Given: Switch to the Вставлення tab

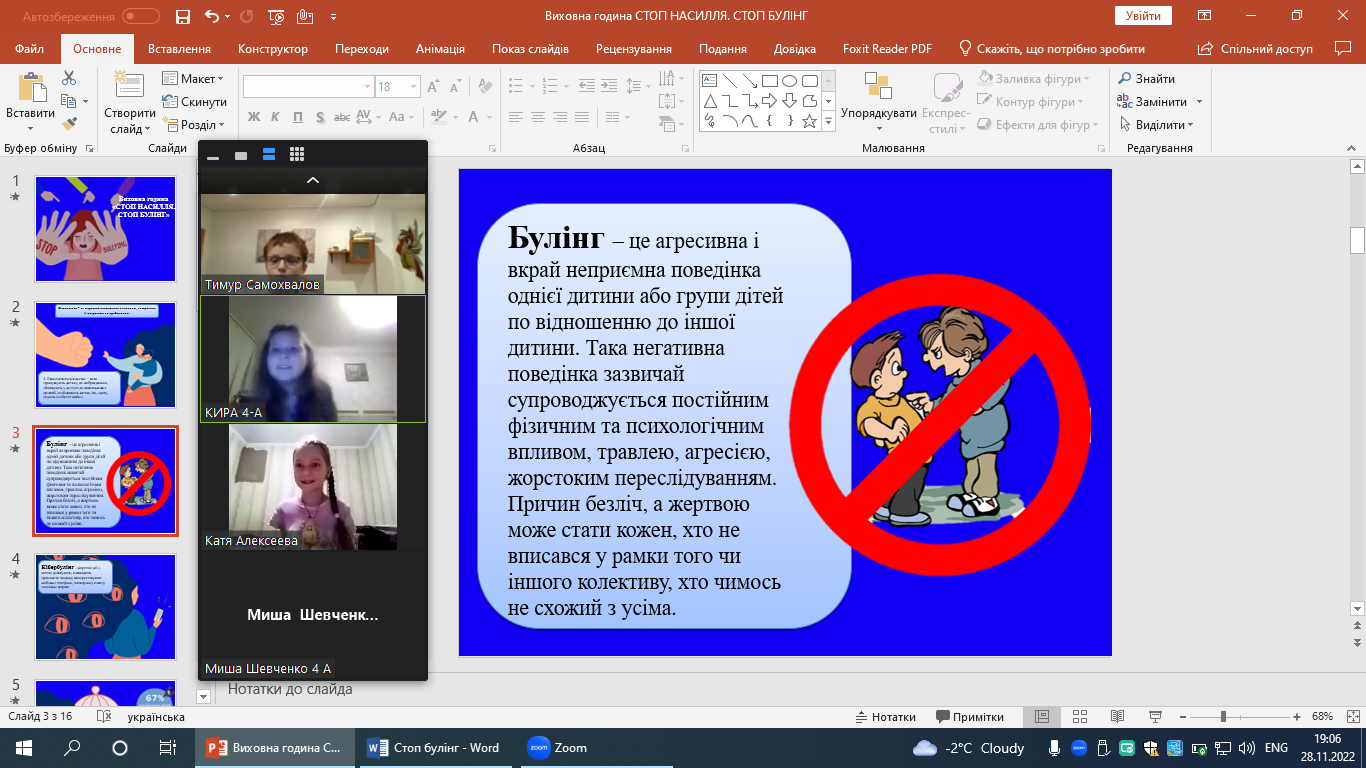Looking at the screenshot, I should 179,49.
